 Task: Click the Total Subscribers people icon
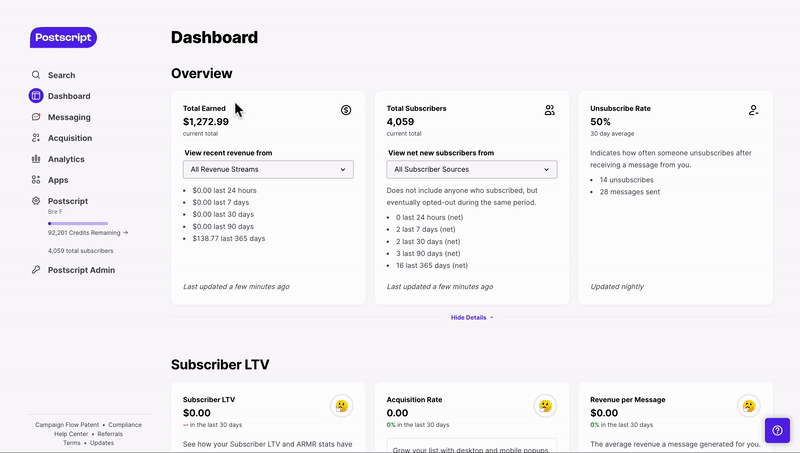(x=550, y=110)
